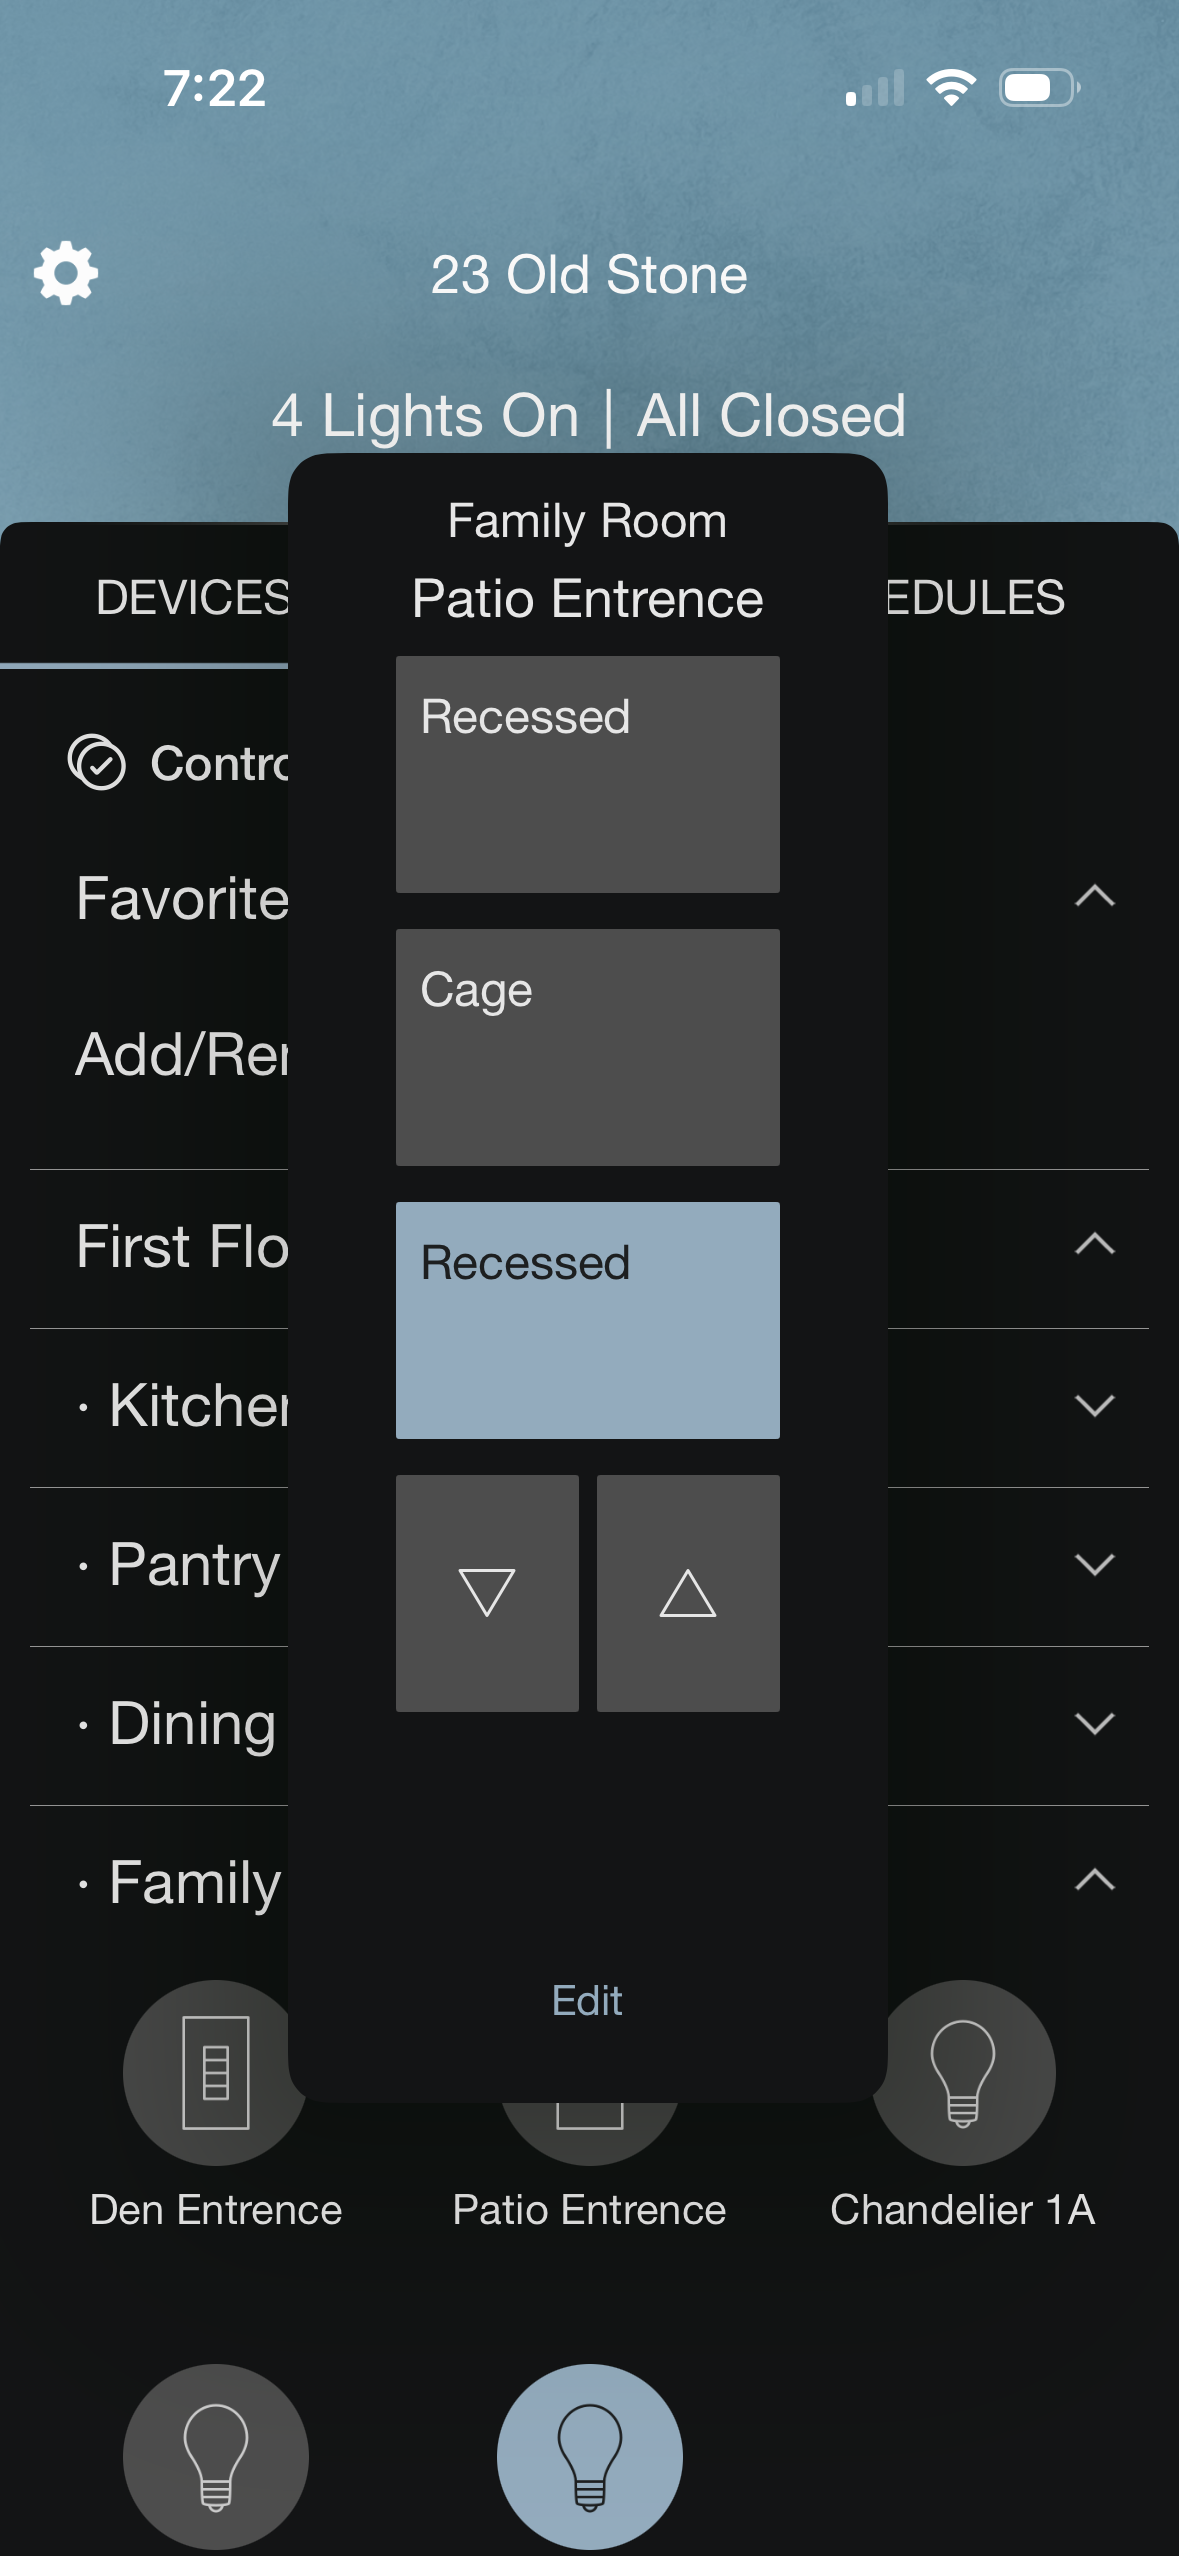The height and width of the screenshot is (2556, 1179).
Task: Switch to the Schedules tab
Action: click(976, 598)
